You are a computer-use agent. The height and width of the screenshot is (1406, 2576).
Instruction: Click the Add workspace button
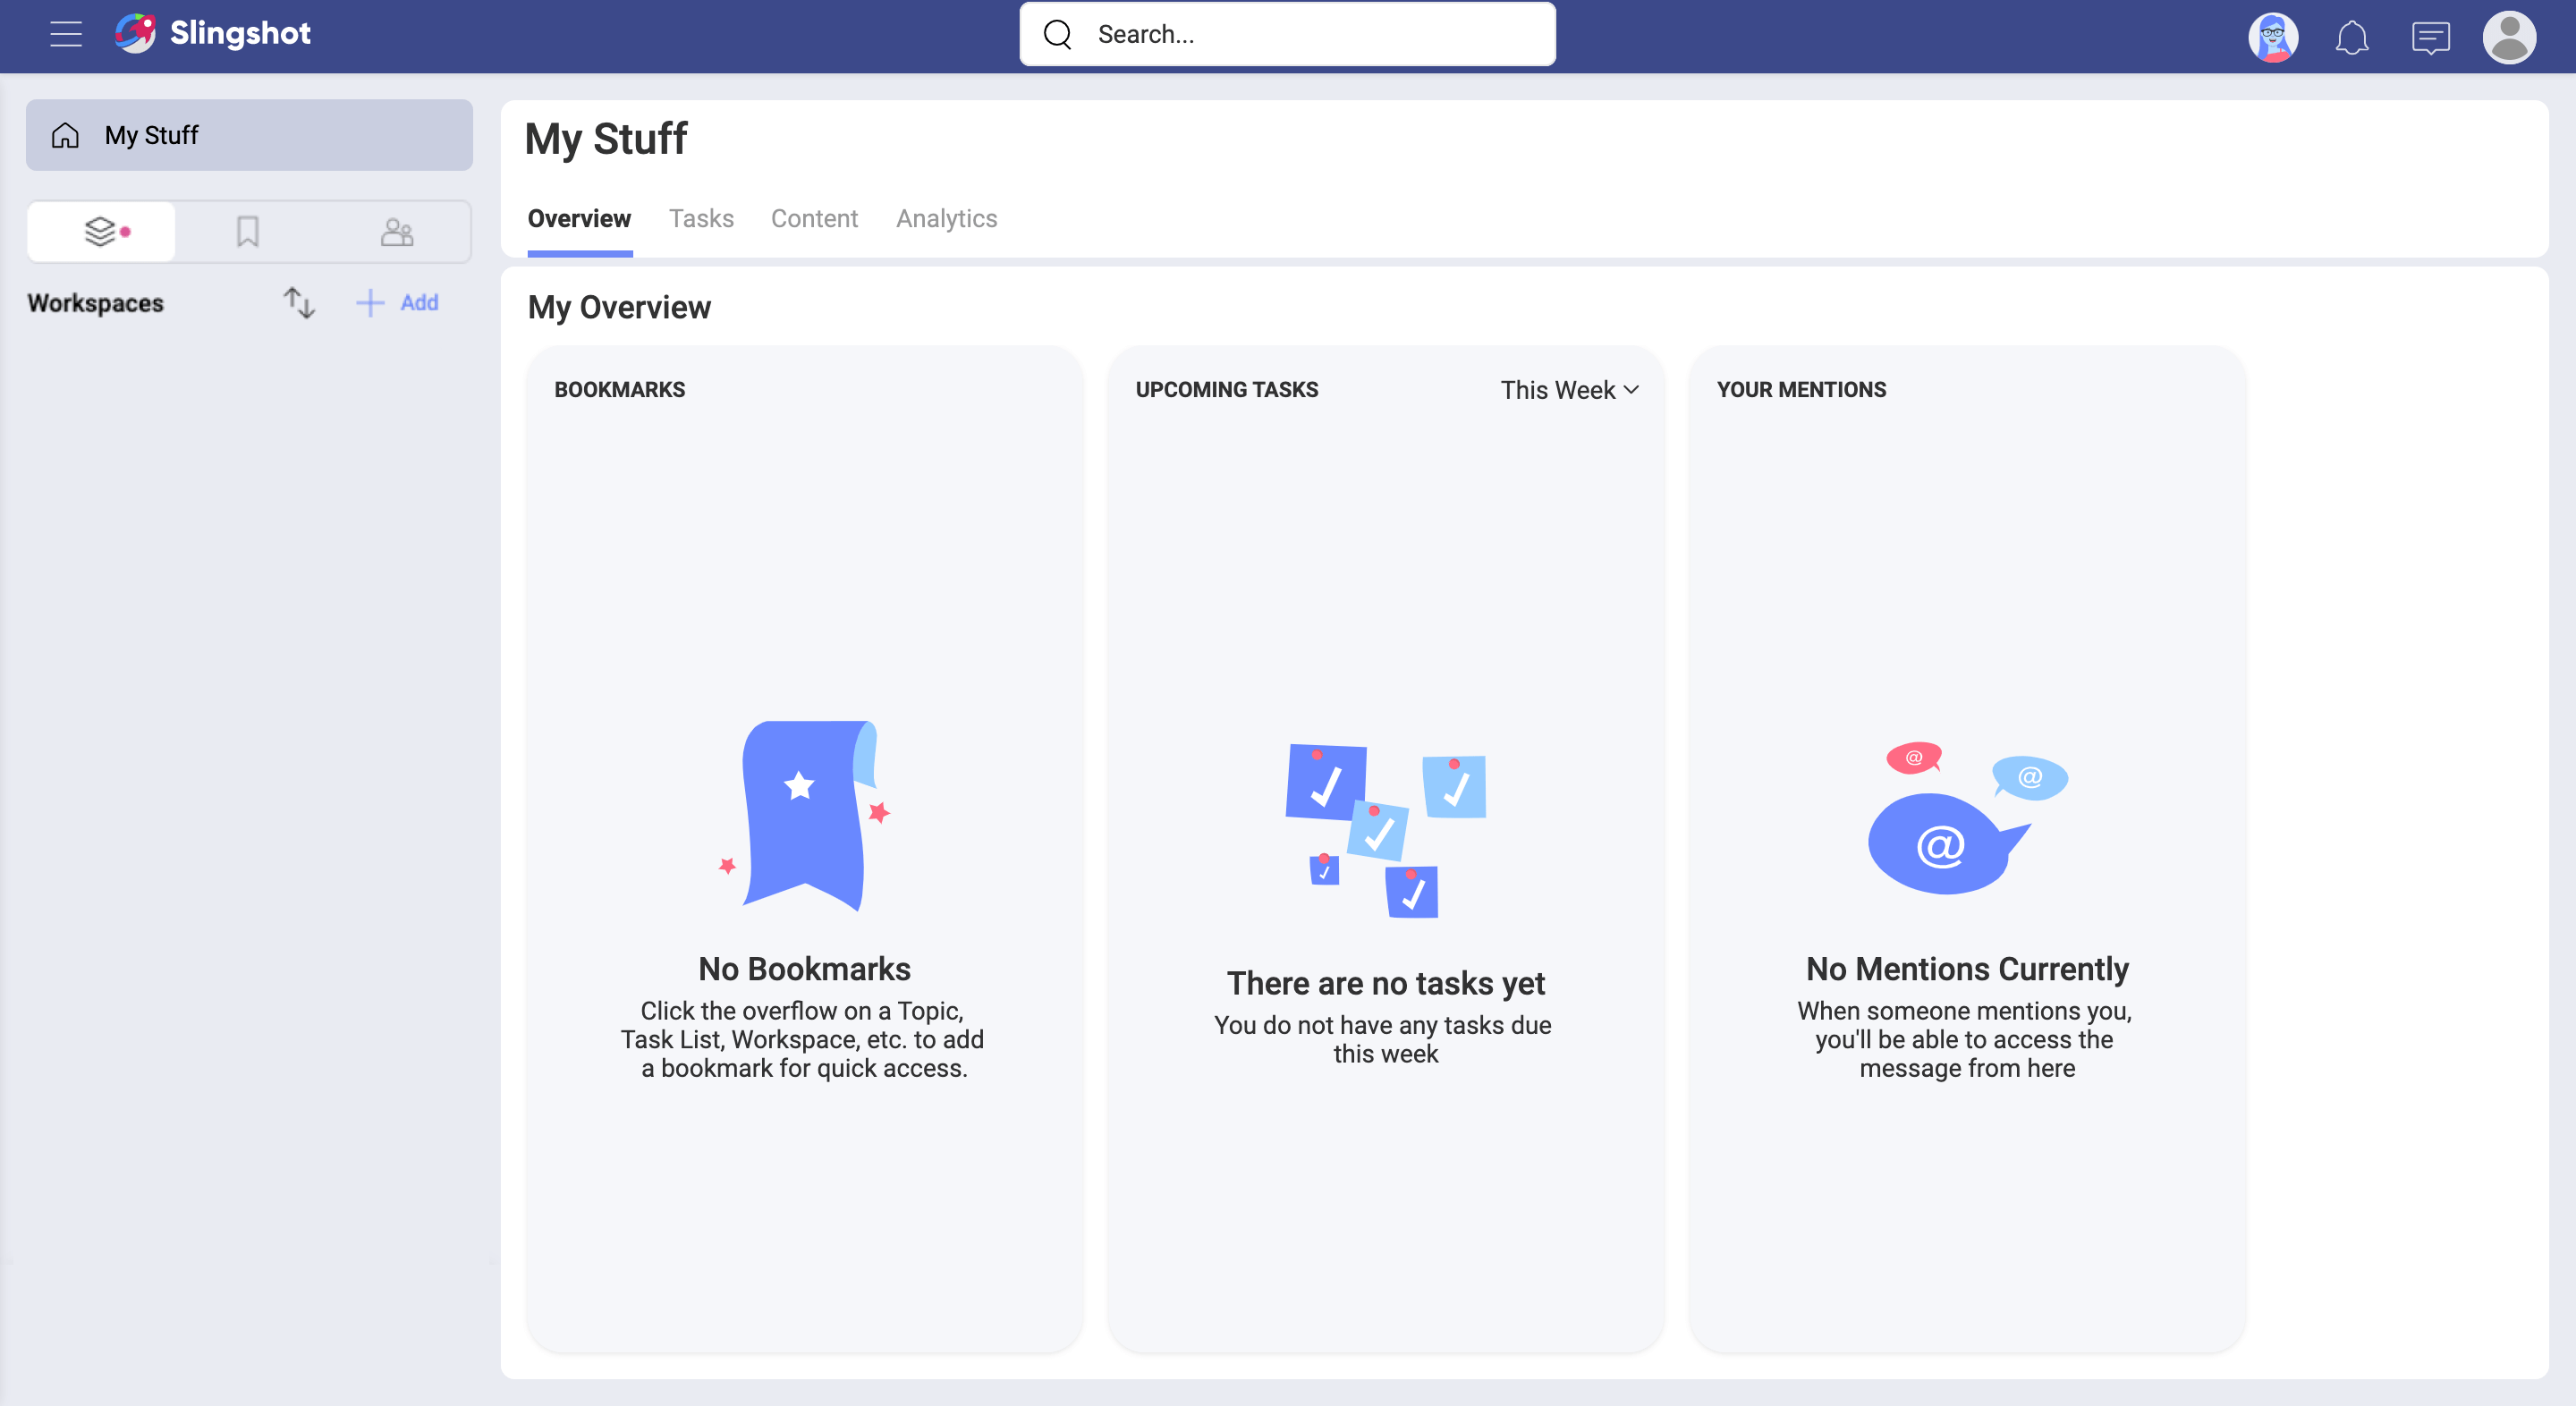tap(398, 301)
